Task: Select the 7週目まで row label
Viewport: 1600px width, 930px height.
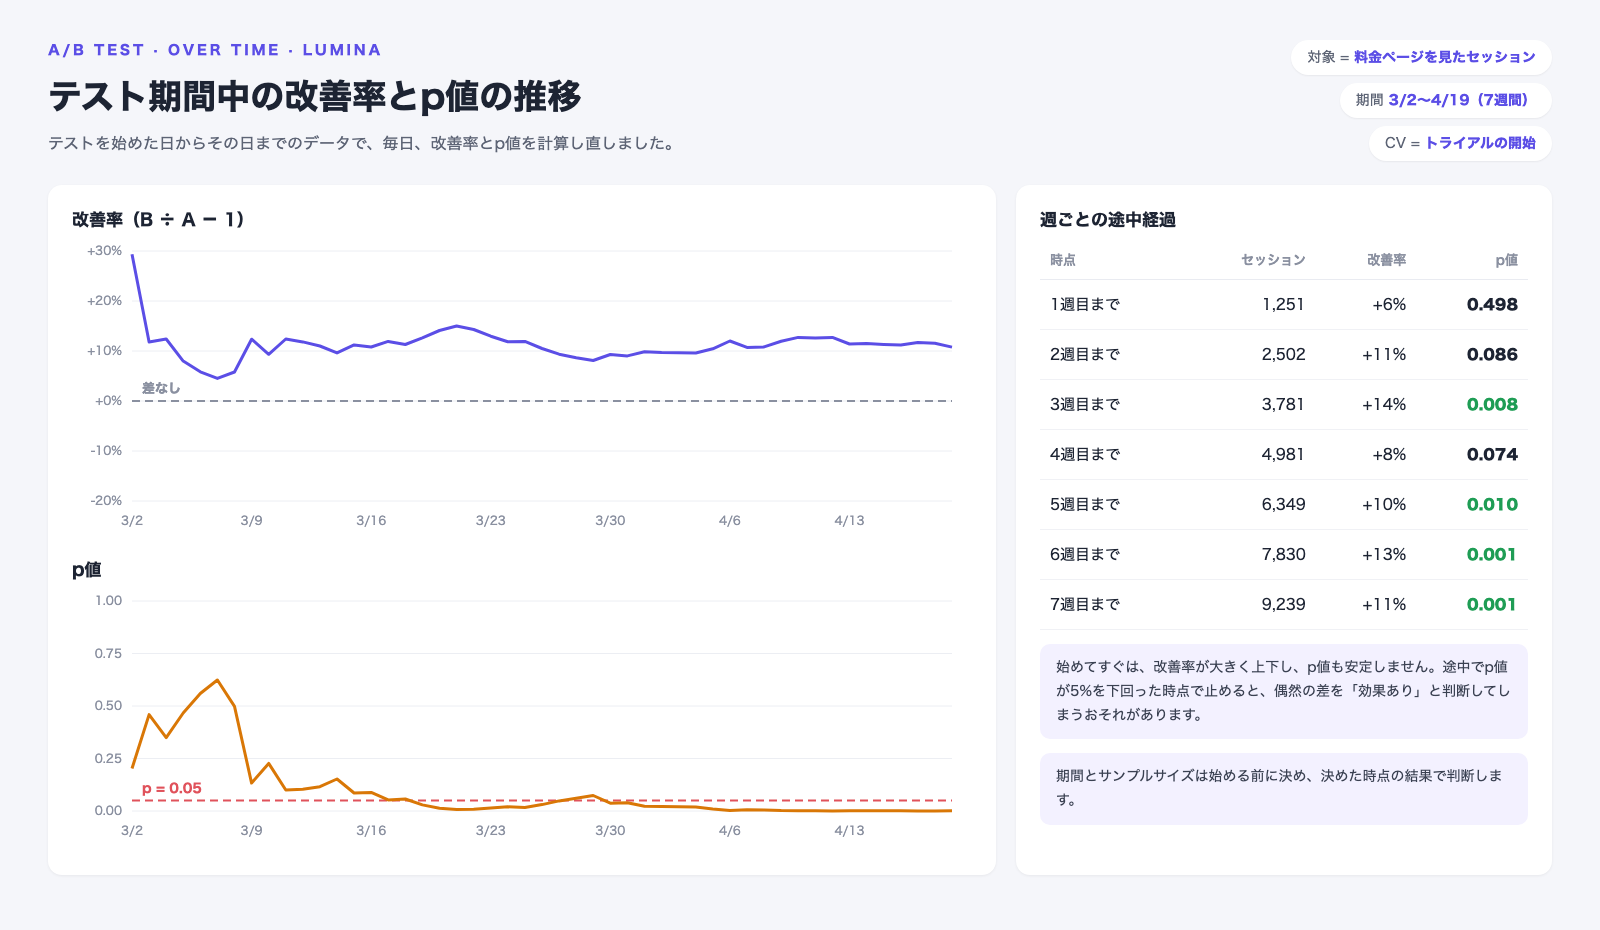Action: tap(1085, 604)
